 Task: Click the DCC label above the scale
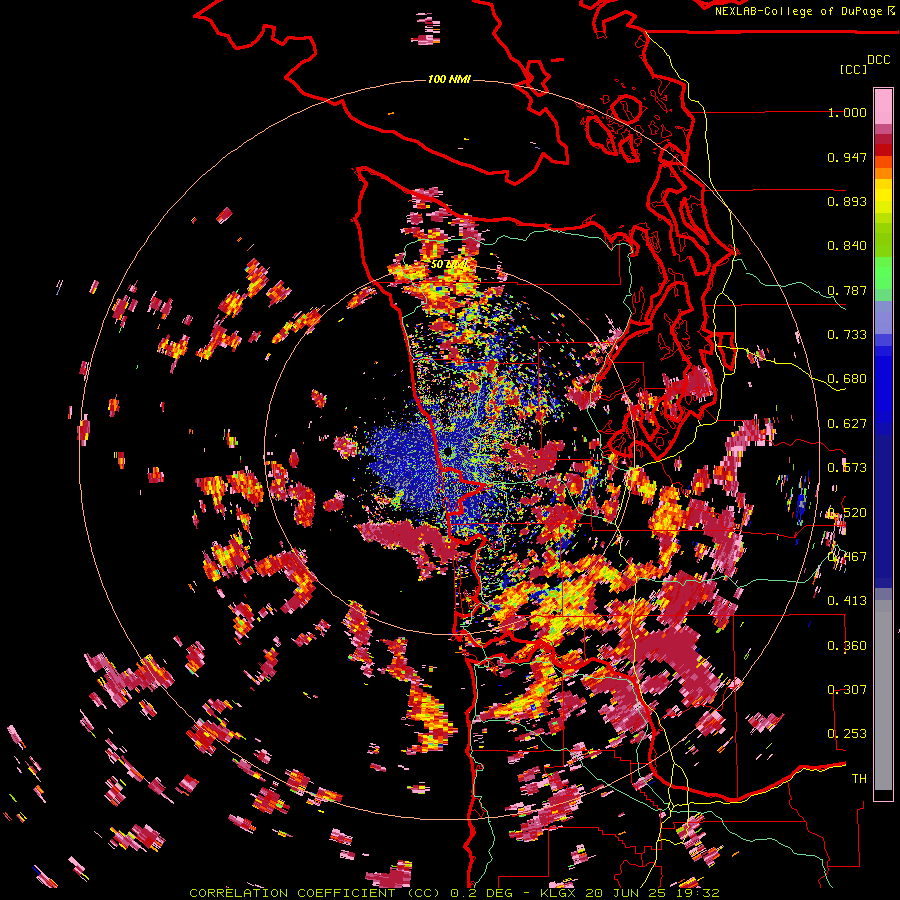point(878,60)
